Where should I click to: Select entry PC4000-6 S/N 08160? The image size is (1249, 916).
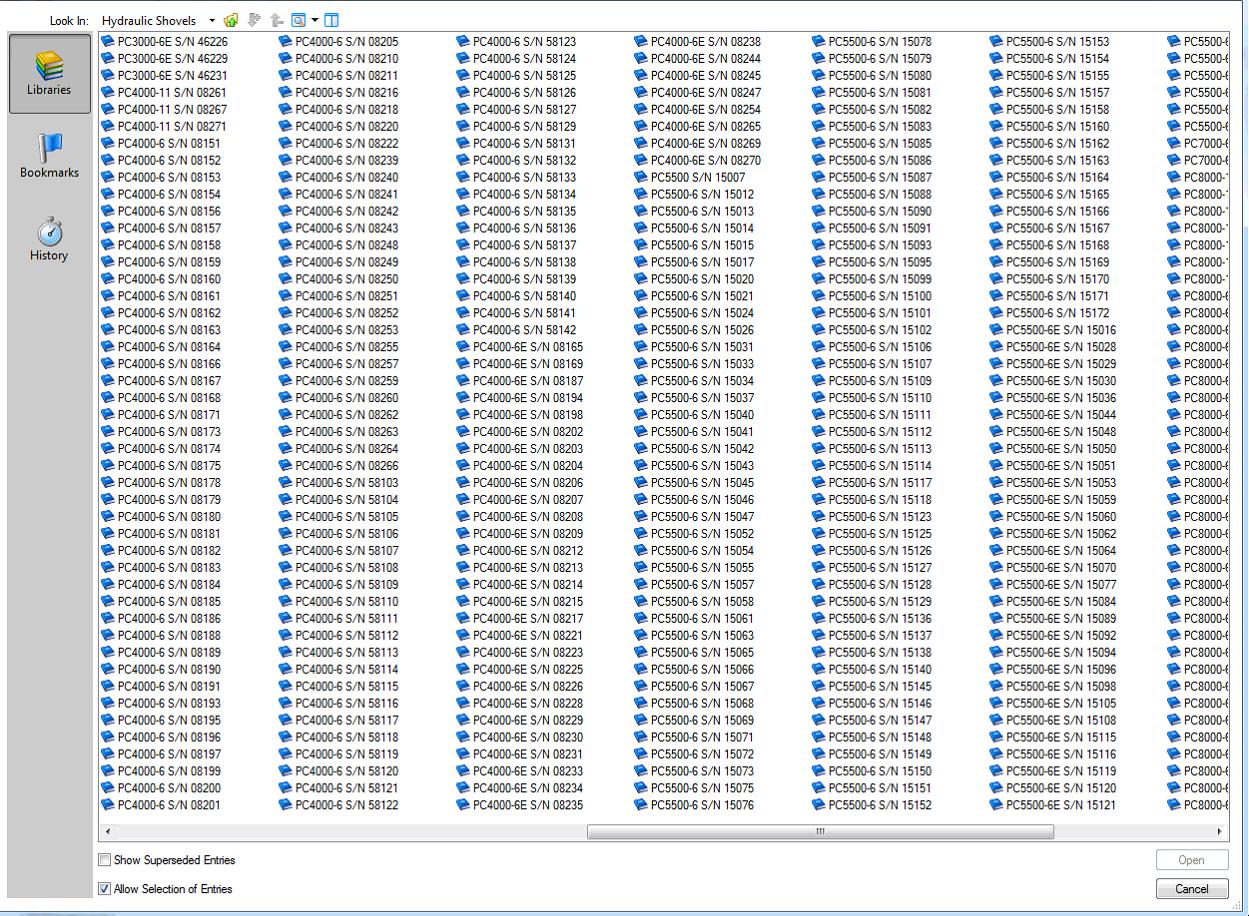coord(162,280)
